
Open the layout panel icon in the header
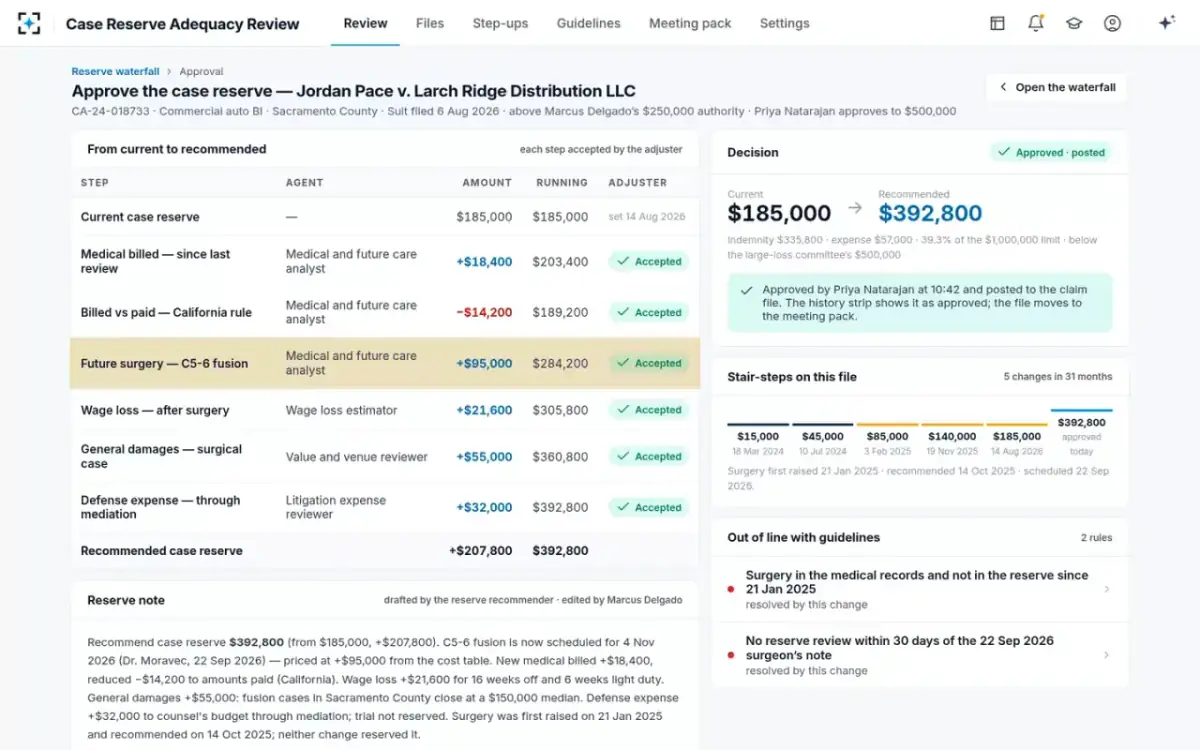tap(997, 23)
